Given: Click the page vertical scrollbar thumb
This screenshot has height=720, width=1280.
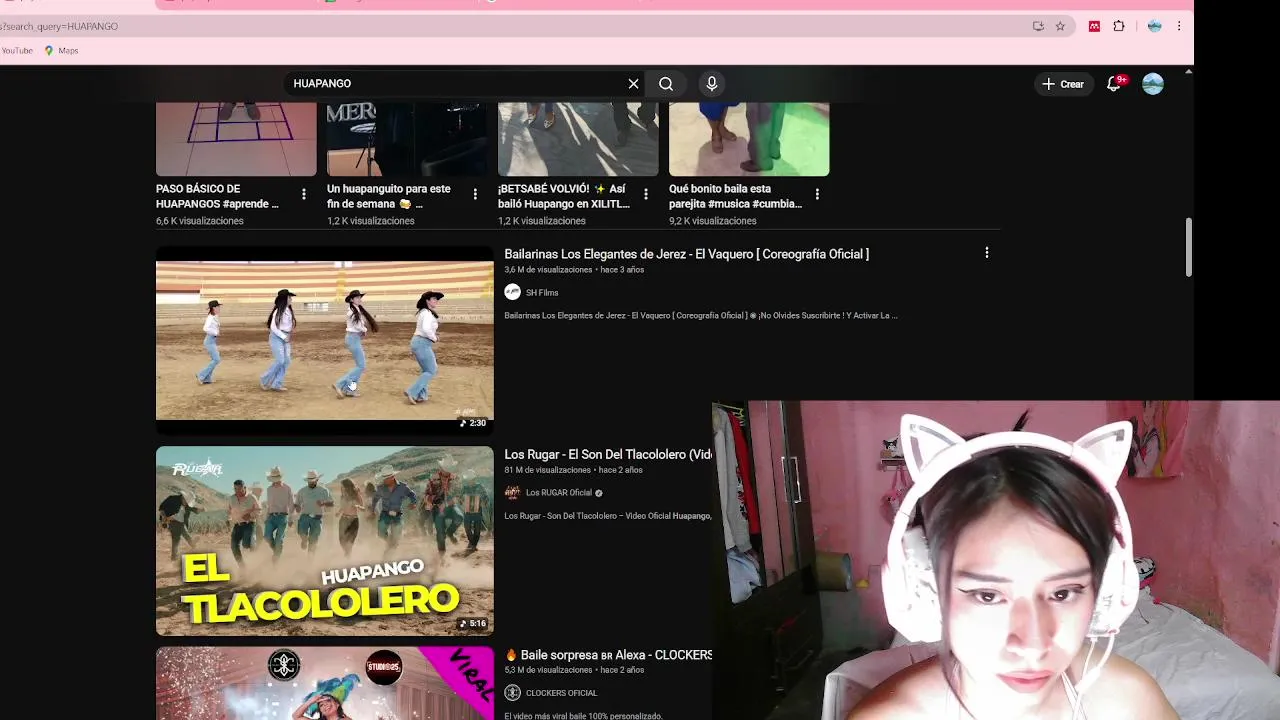Looking at the screenshot, I should [x=1189, y=247].
